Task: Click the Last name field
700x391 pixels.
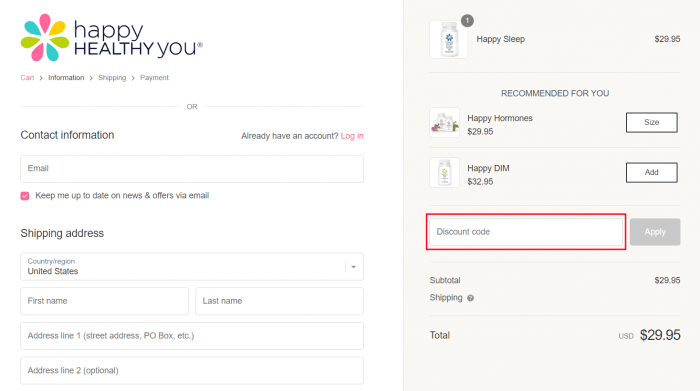Action: pyautogui.click(x=279, y=301)
